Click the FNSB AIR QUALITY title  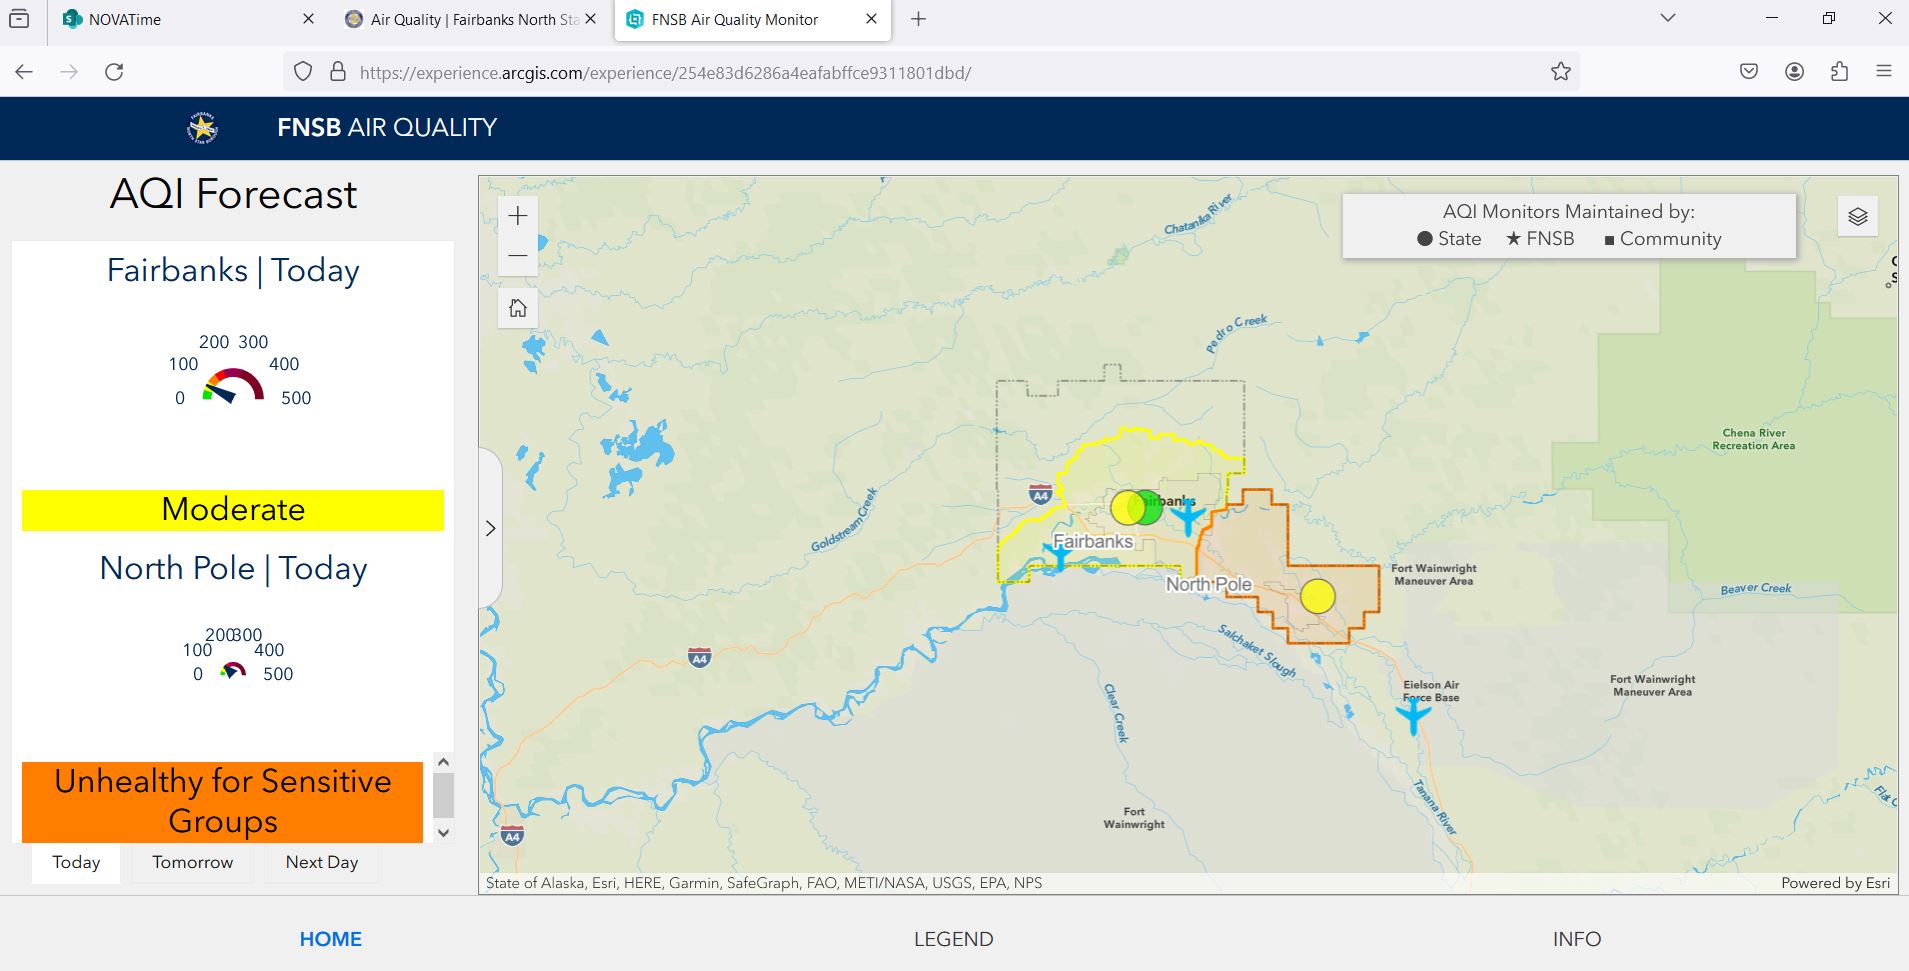click(x=387, y=128)
